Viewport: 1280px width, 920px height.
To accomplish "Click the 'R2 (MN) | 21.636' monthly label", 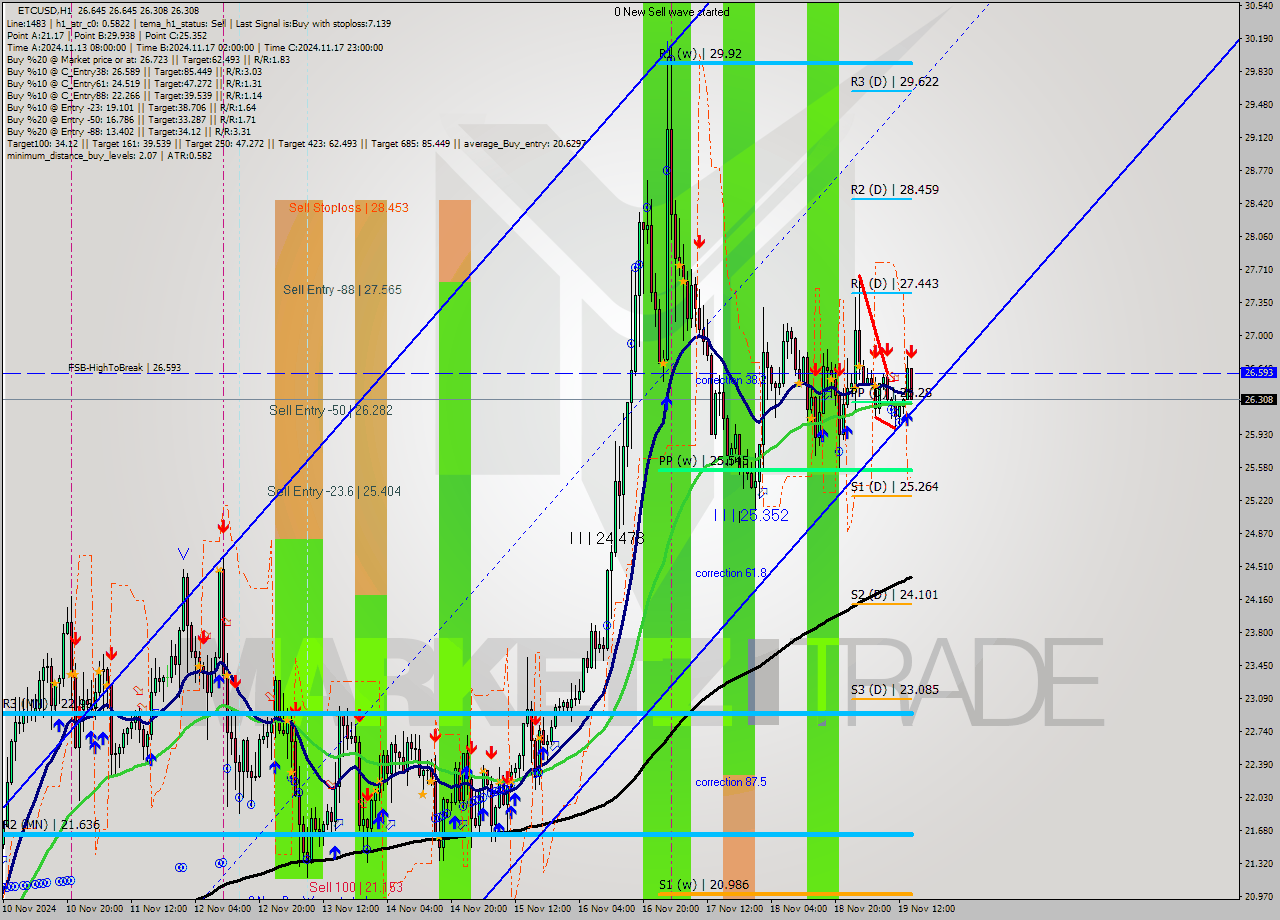I will 51,825.
